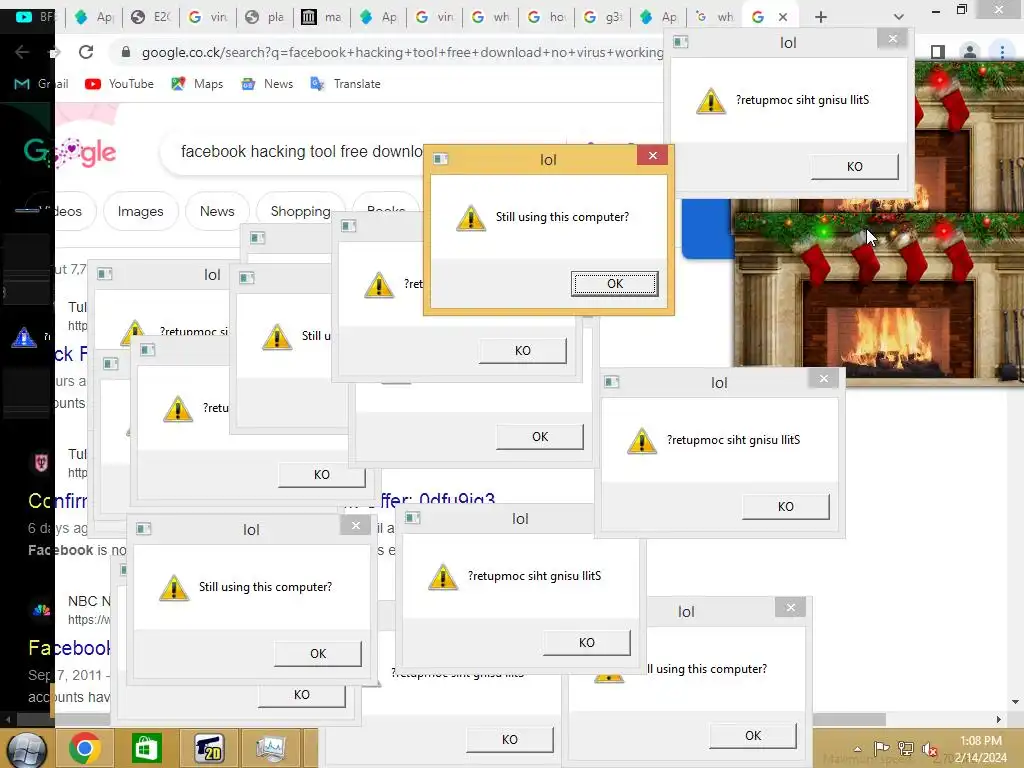Open the clock showing 1:08 PM
1024x768 pixels.
coord(981,749)
